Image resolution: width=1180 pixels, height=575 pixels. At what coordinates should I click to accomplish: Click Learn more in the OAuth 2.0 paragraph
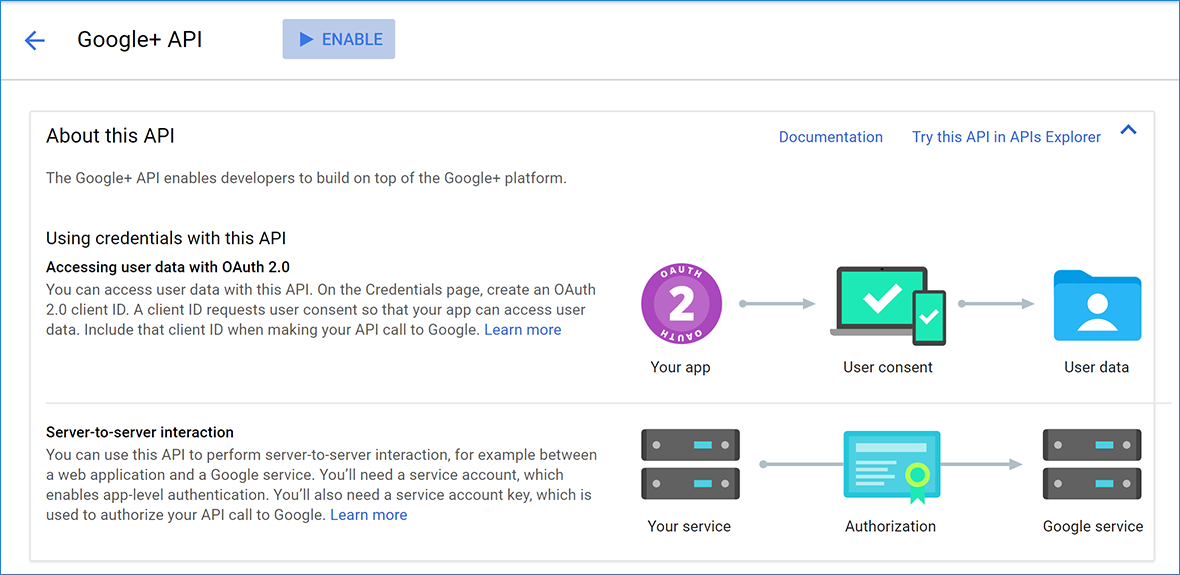522,330
